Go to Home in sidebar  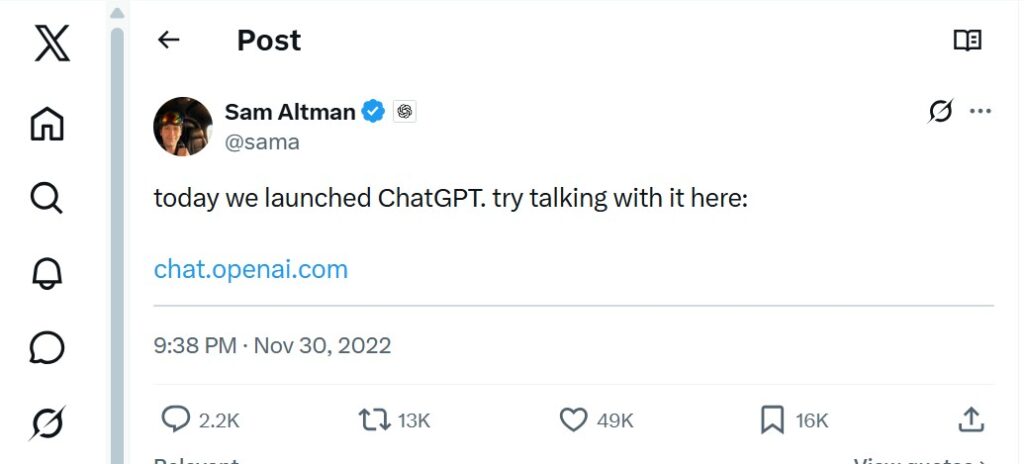47,124
